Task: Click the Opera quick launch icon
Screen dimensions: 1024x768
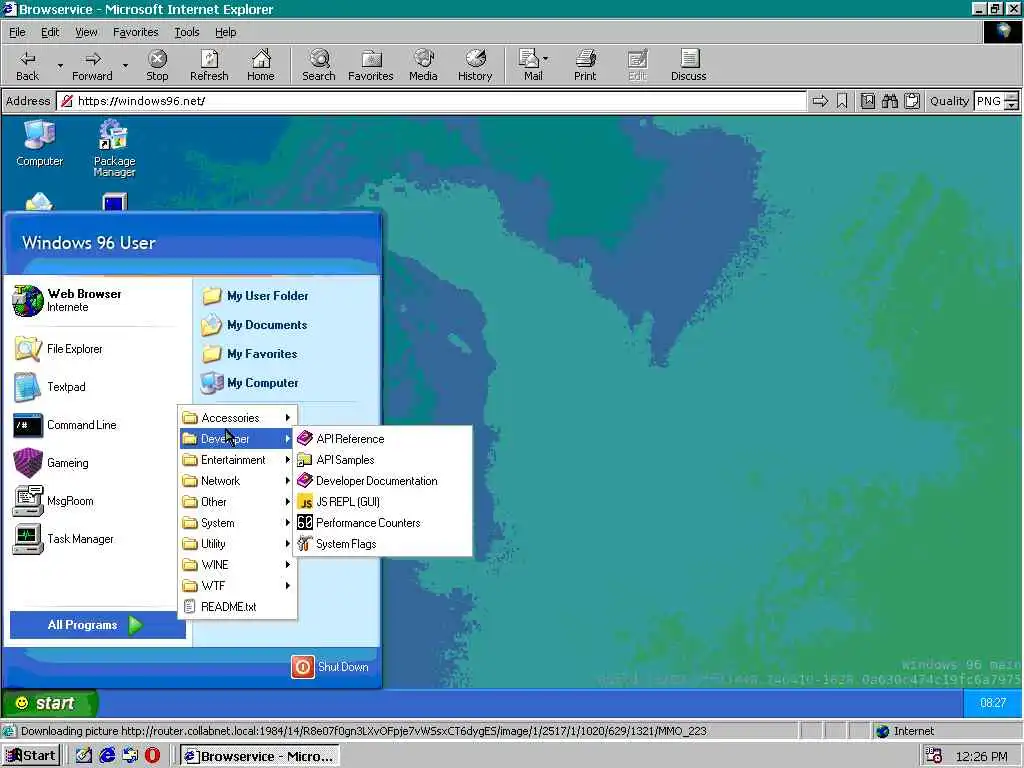Action: 152,756
